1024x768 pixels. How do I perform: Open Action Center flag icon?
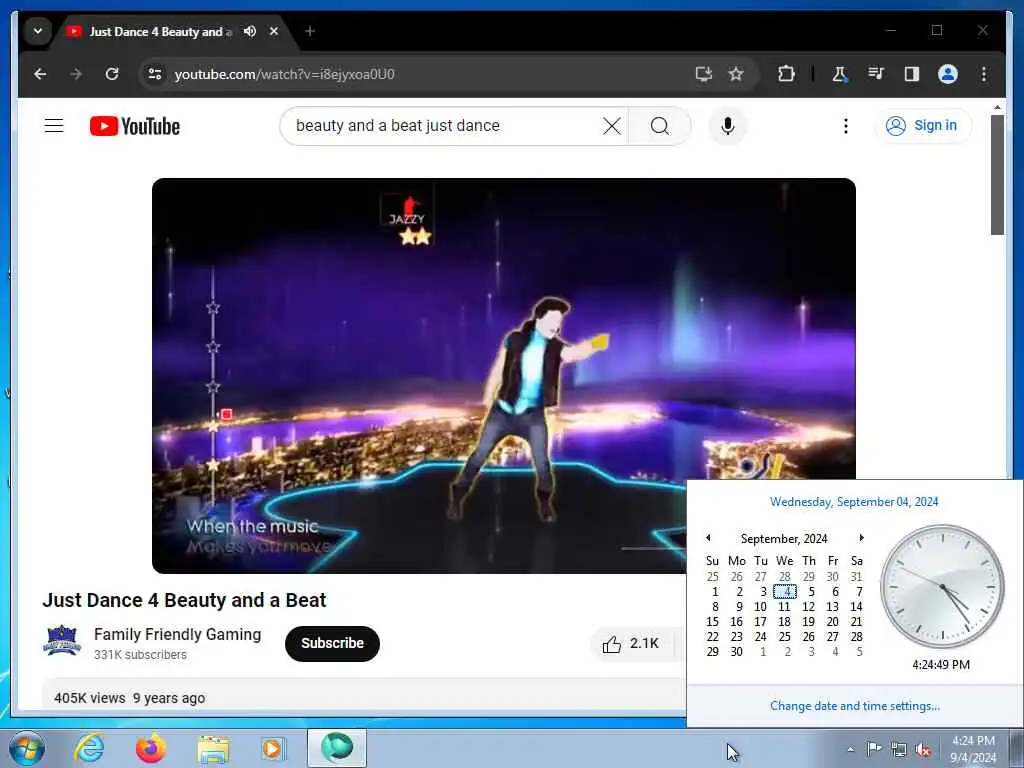[874, 749]
